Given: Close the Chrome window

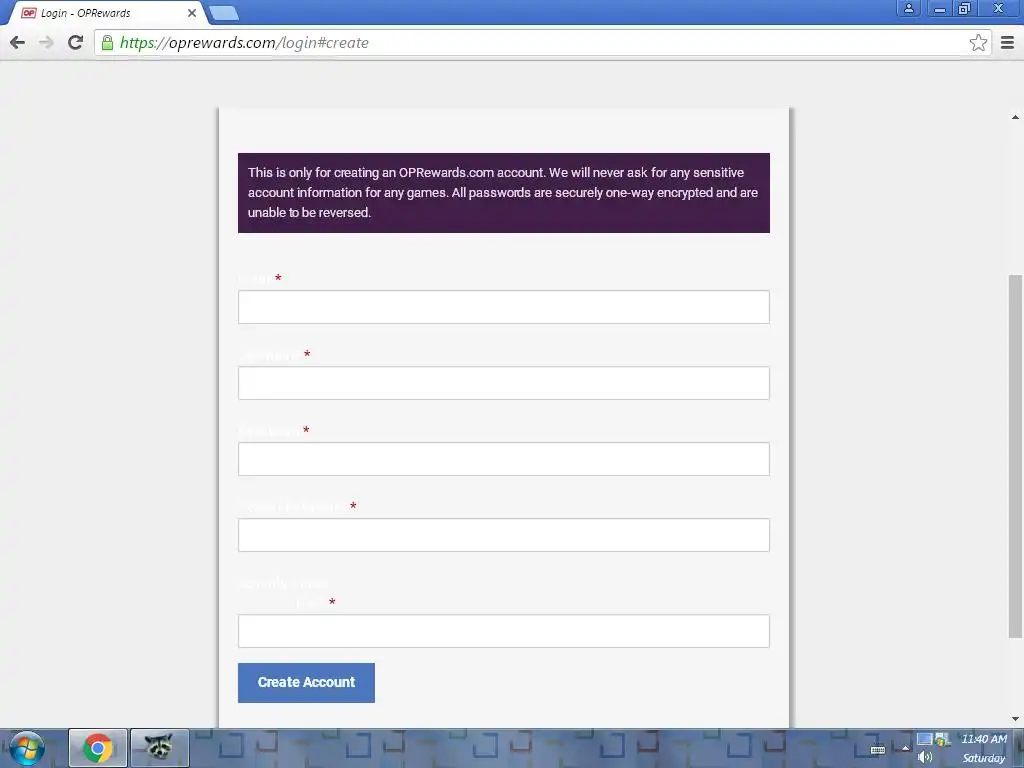Looking at the screenshot, I should click(999, 8).
